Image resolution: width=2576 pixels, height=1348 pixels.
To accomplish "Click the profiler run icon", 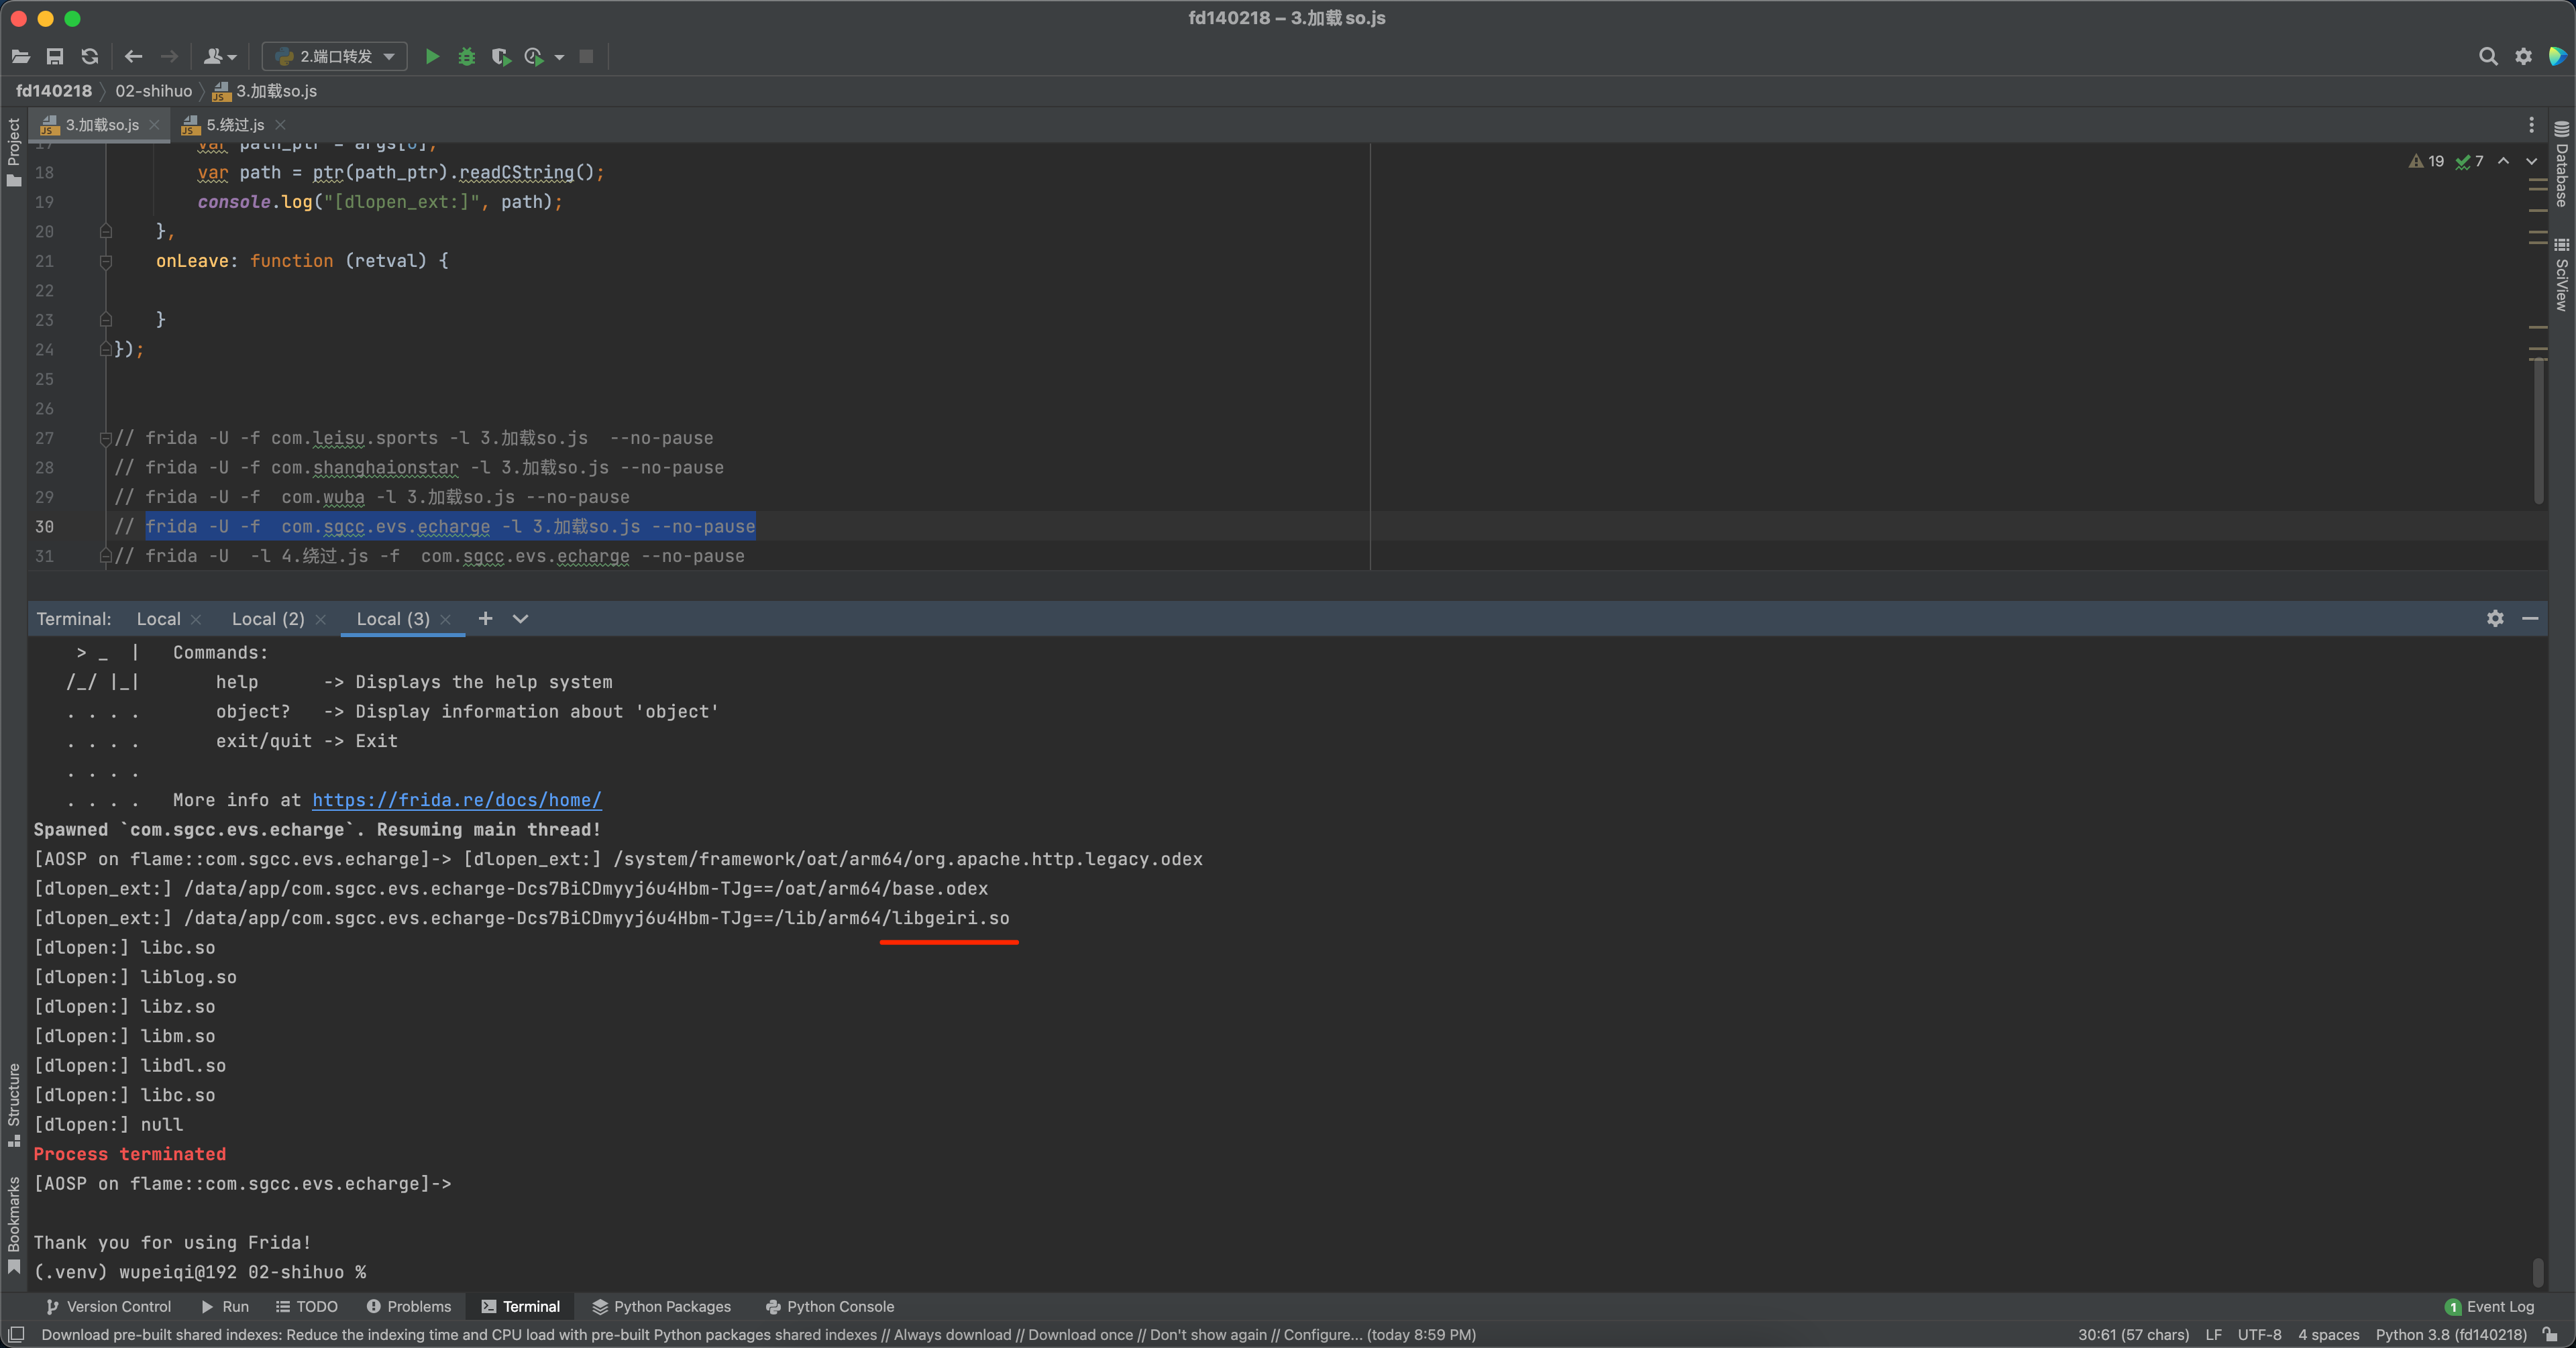I will pyautogui.click(x=535, y=57).
